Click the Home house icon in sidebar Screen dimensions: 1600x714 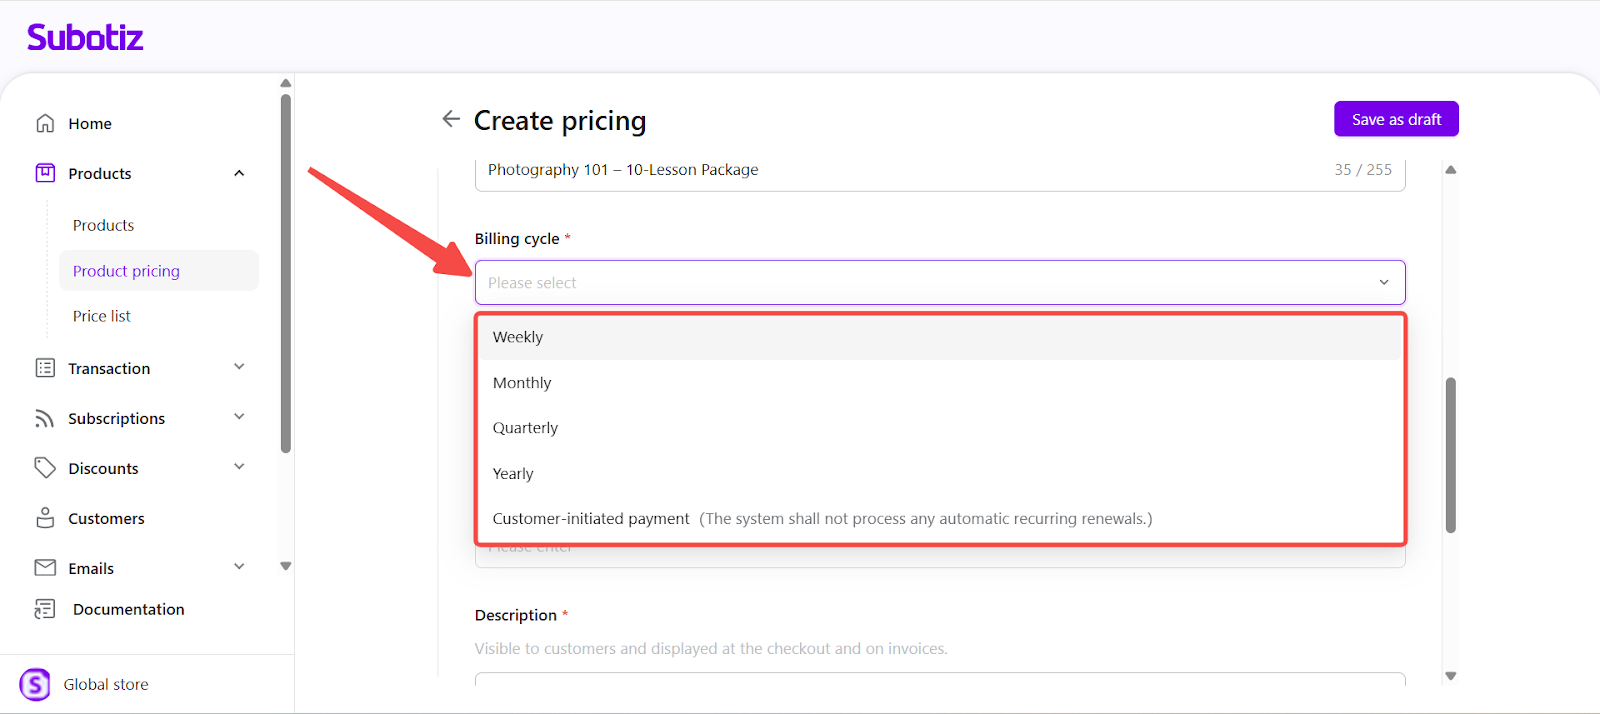click(45, 123)
